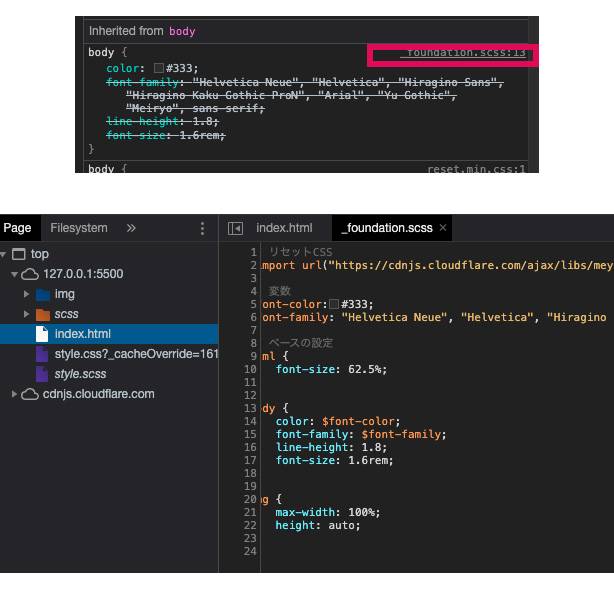Viewport: 614px width, 600px height.
Task: Select index.html in the file tree
Action: point(109,334)
